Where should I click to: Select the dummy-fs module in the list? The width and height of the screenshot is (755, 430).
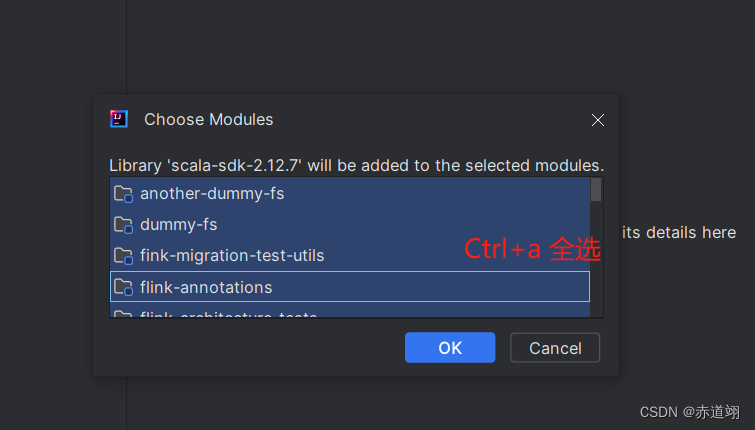pyautogui.click(x=350, y=224)
